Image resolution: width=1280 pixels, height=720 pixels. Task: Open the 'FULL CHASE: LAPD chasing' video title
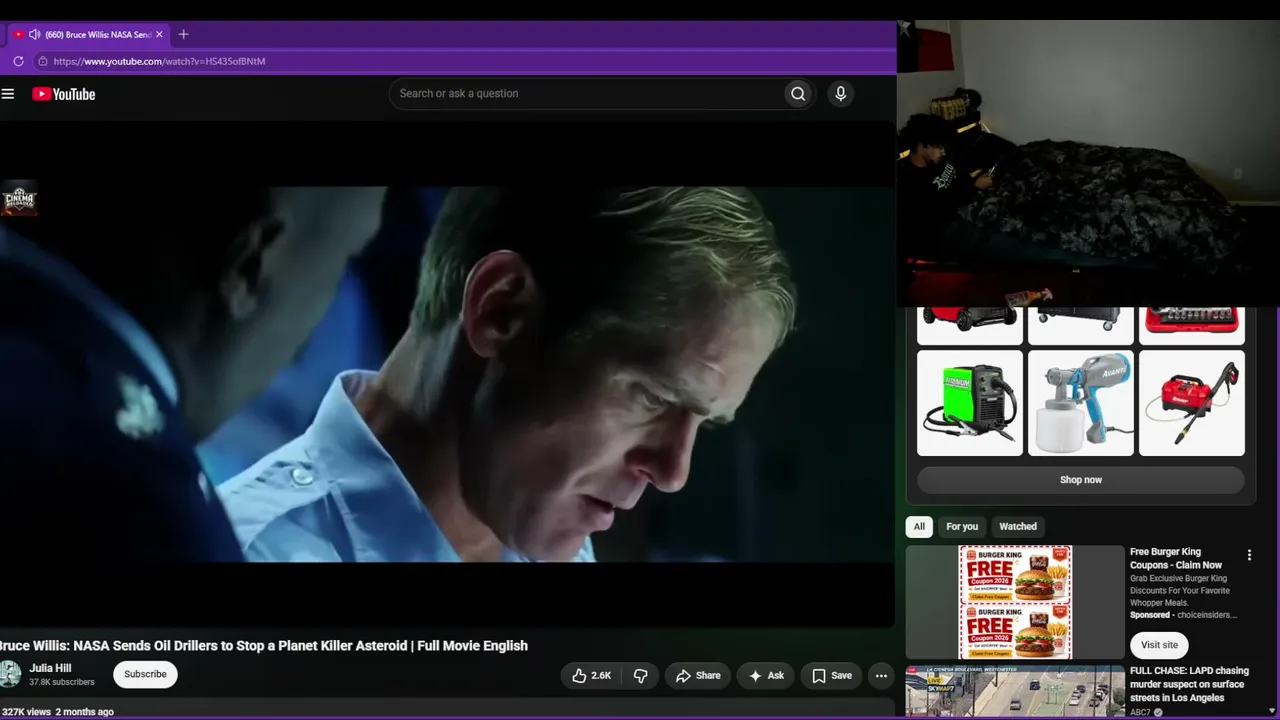point(1189,684)
